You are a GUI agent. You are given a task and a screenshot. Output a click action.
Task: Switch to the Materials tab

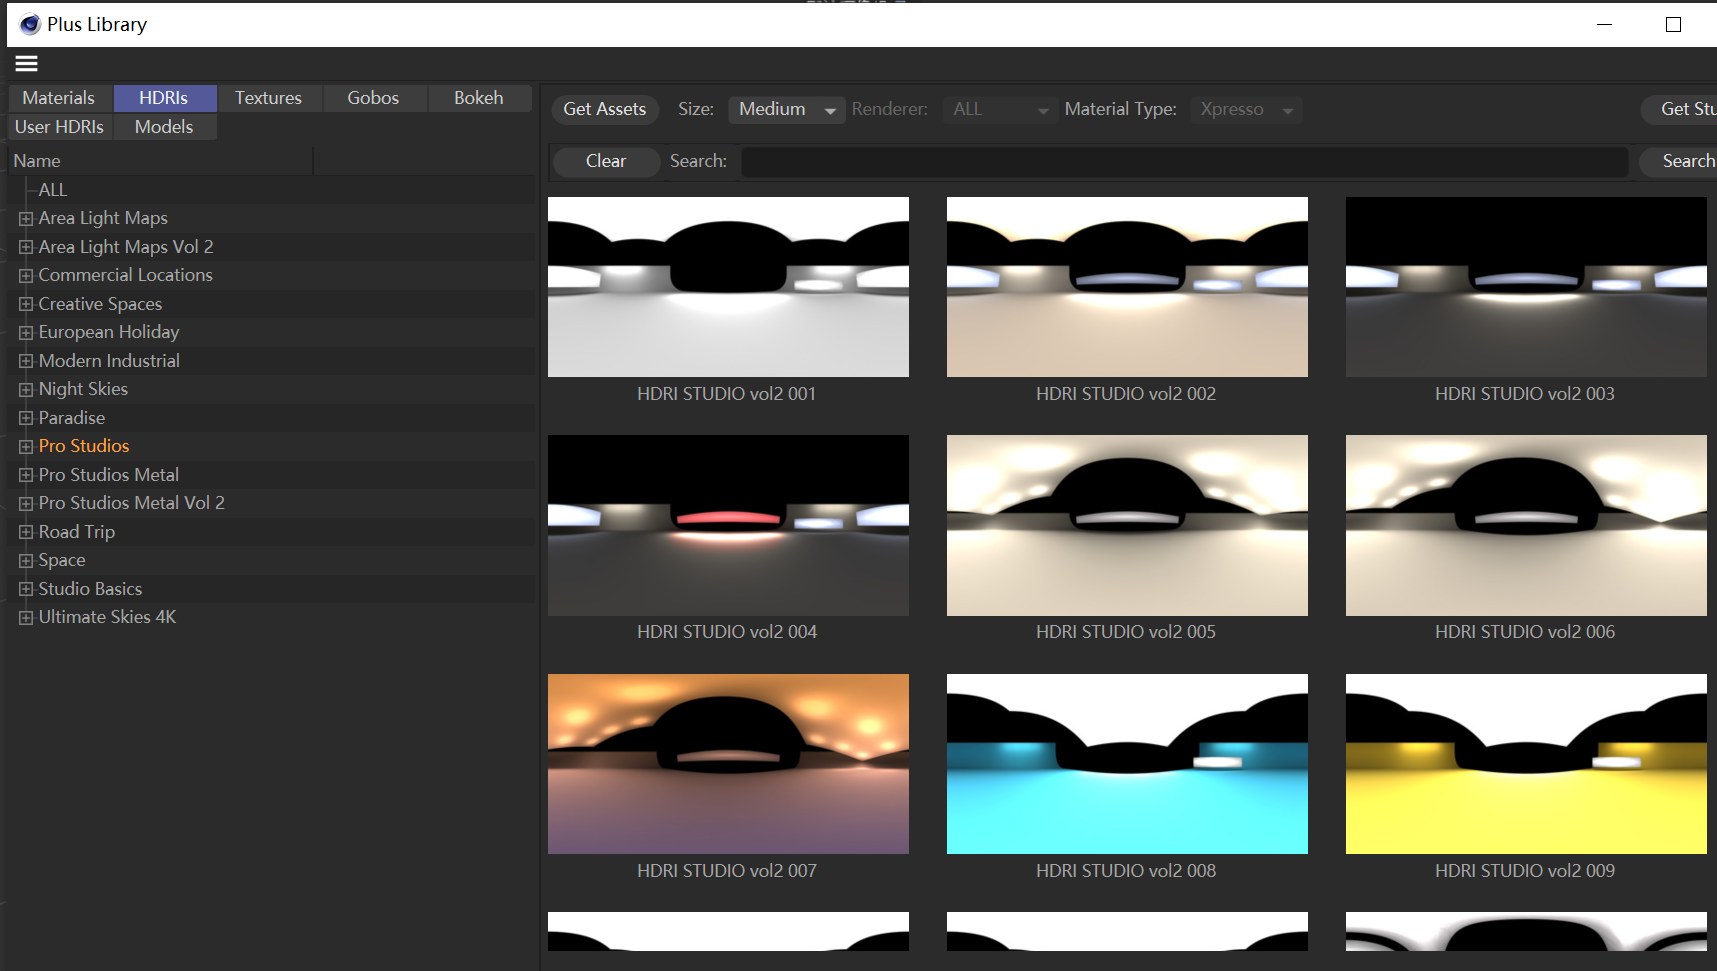(x=59, y=98)
